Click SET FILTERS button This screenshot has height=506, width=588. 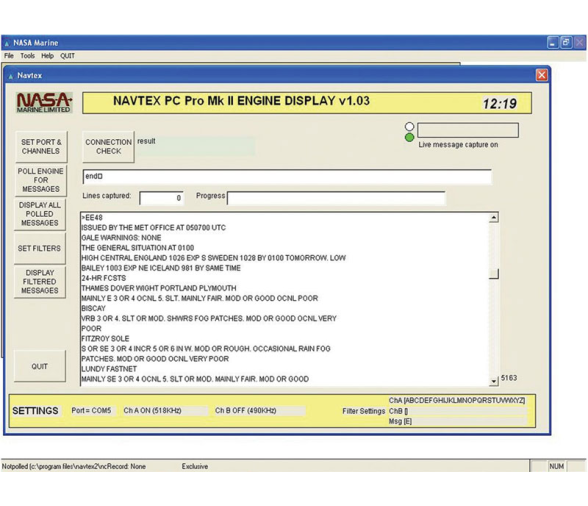pyautogui.click(x=39, y=248)
